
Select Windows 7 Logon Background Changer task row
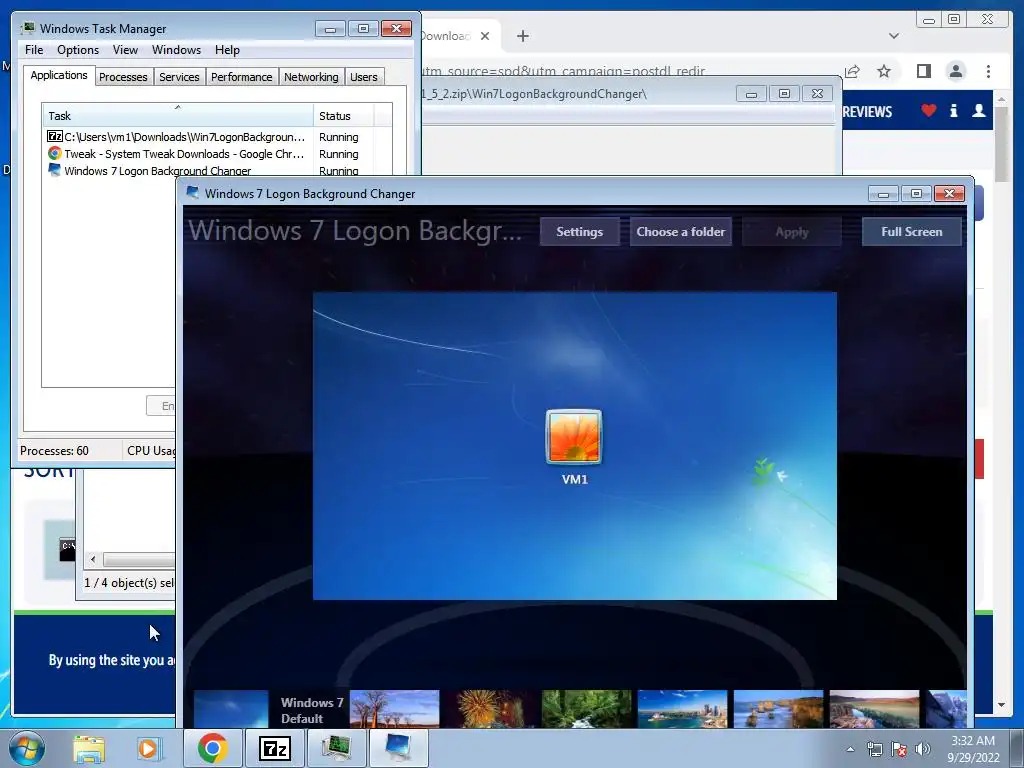216,170
